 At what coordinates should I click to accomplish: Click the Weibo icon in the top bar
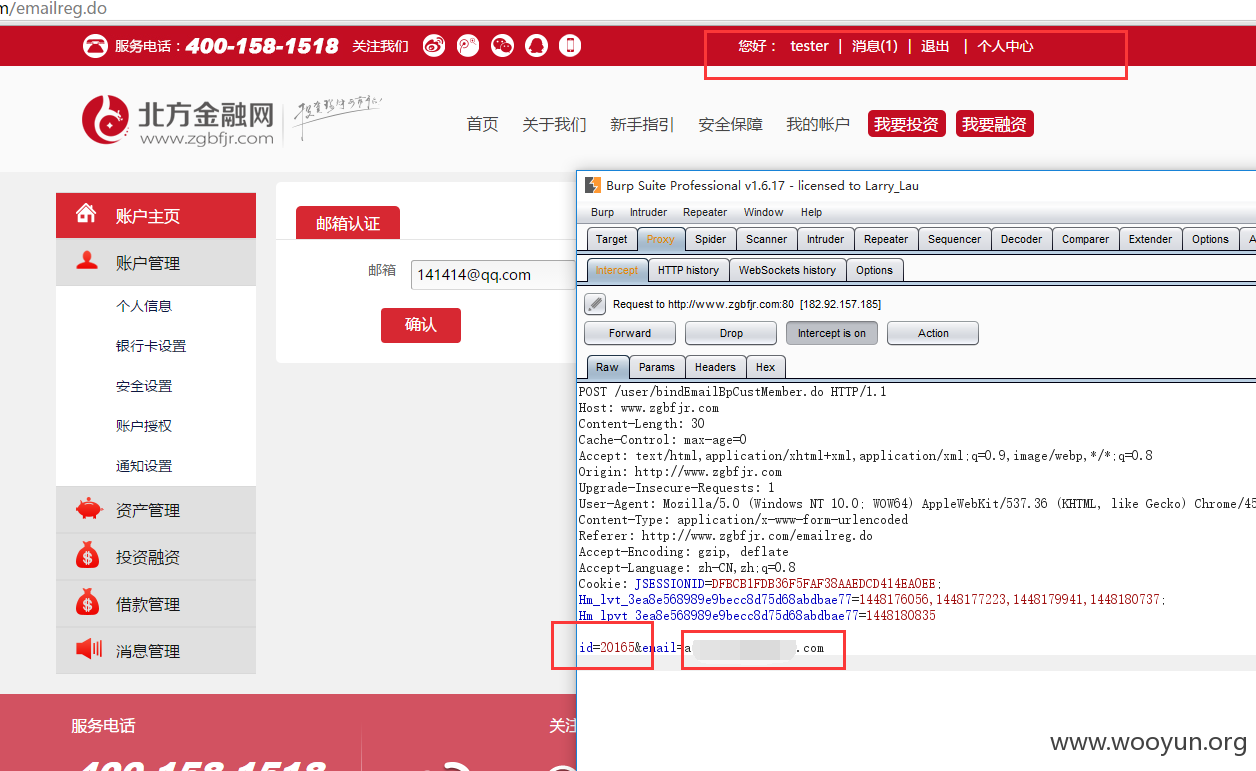click(434, 46)
